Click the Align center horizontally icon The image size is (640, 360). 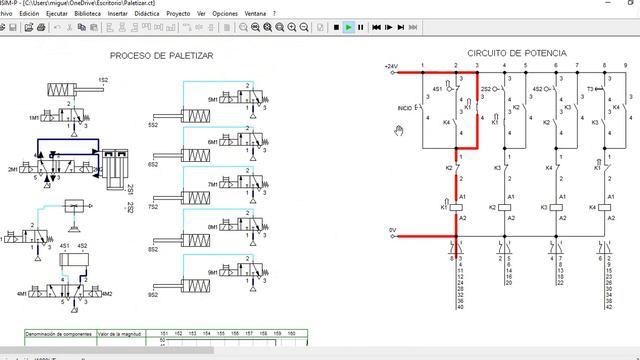point(122,27)
